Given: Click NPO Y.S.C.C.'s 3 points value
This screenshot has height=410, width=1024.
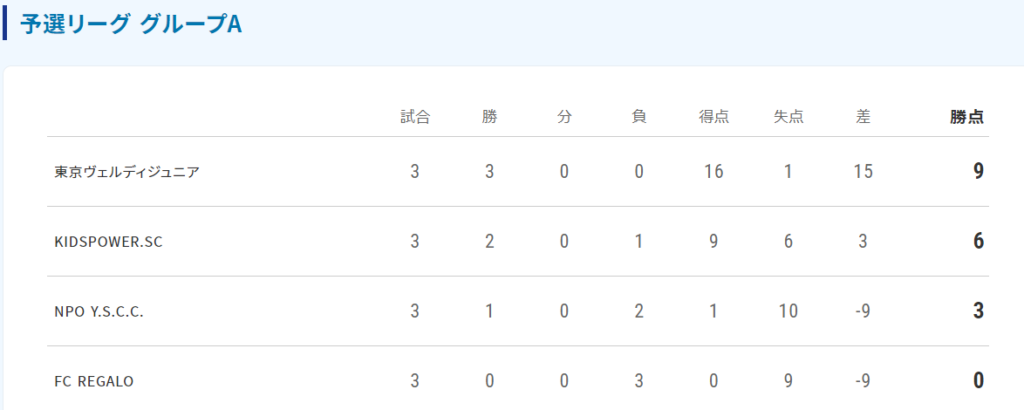Looking at the screenshot, I should [x=978, y=311].
